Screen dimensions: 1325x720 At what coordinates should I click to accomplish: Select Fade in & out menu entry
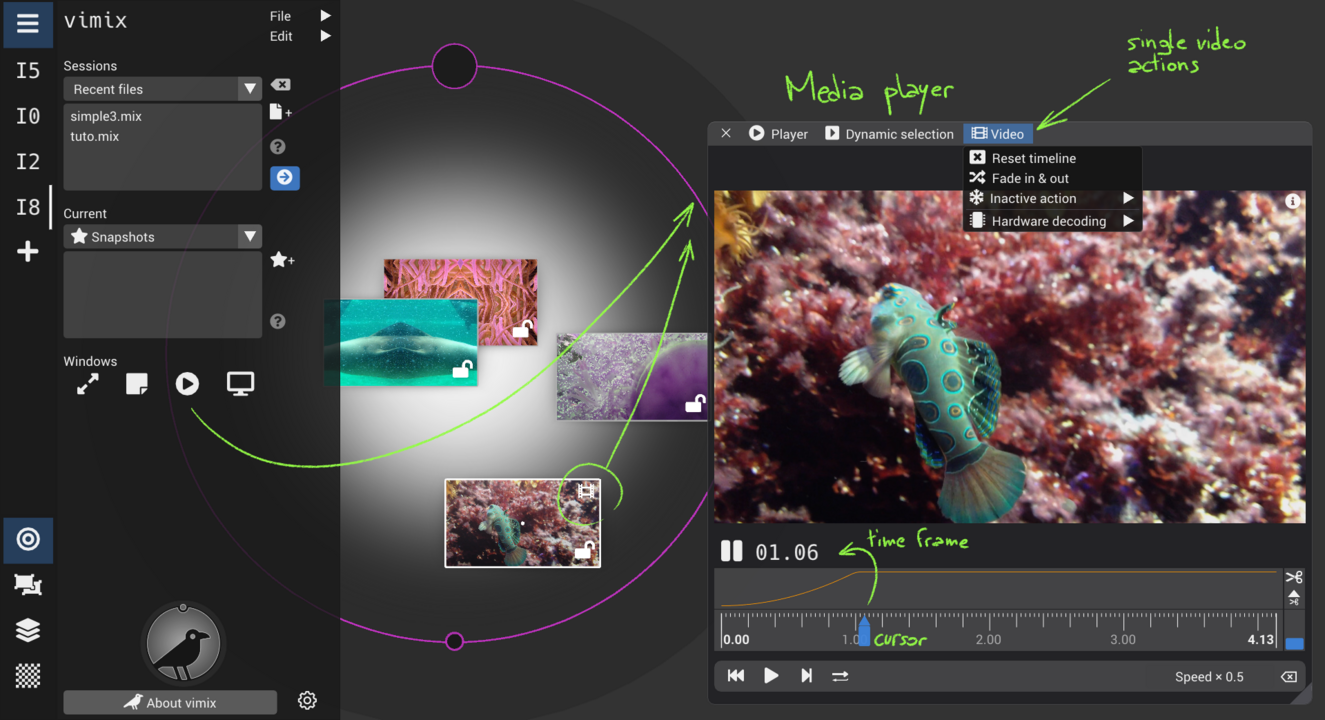coord(1030,178)
